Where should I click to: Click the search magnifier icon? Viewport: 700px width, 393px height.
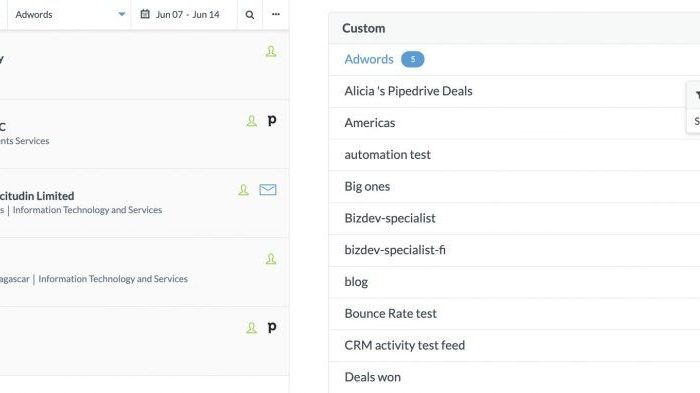point(250,15)
